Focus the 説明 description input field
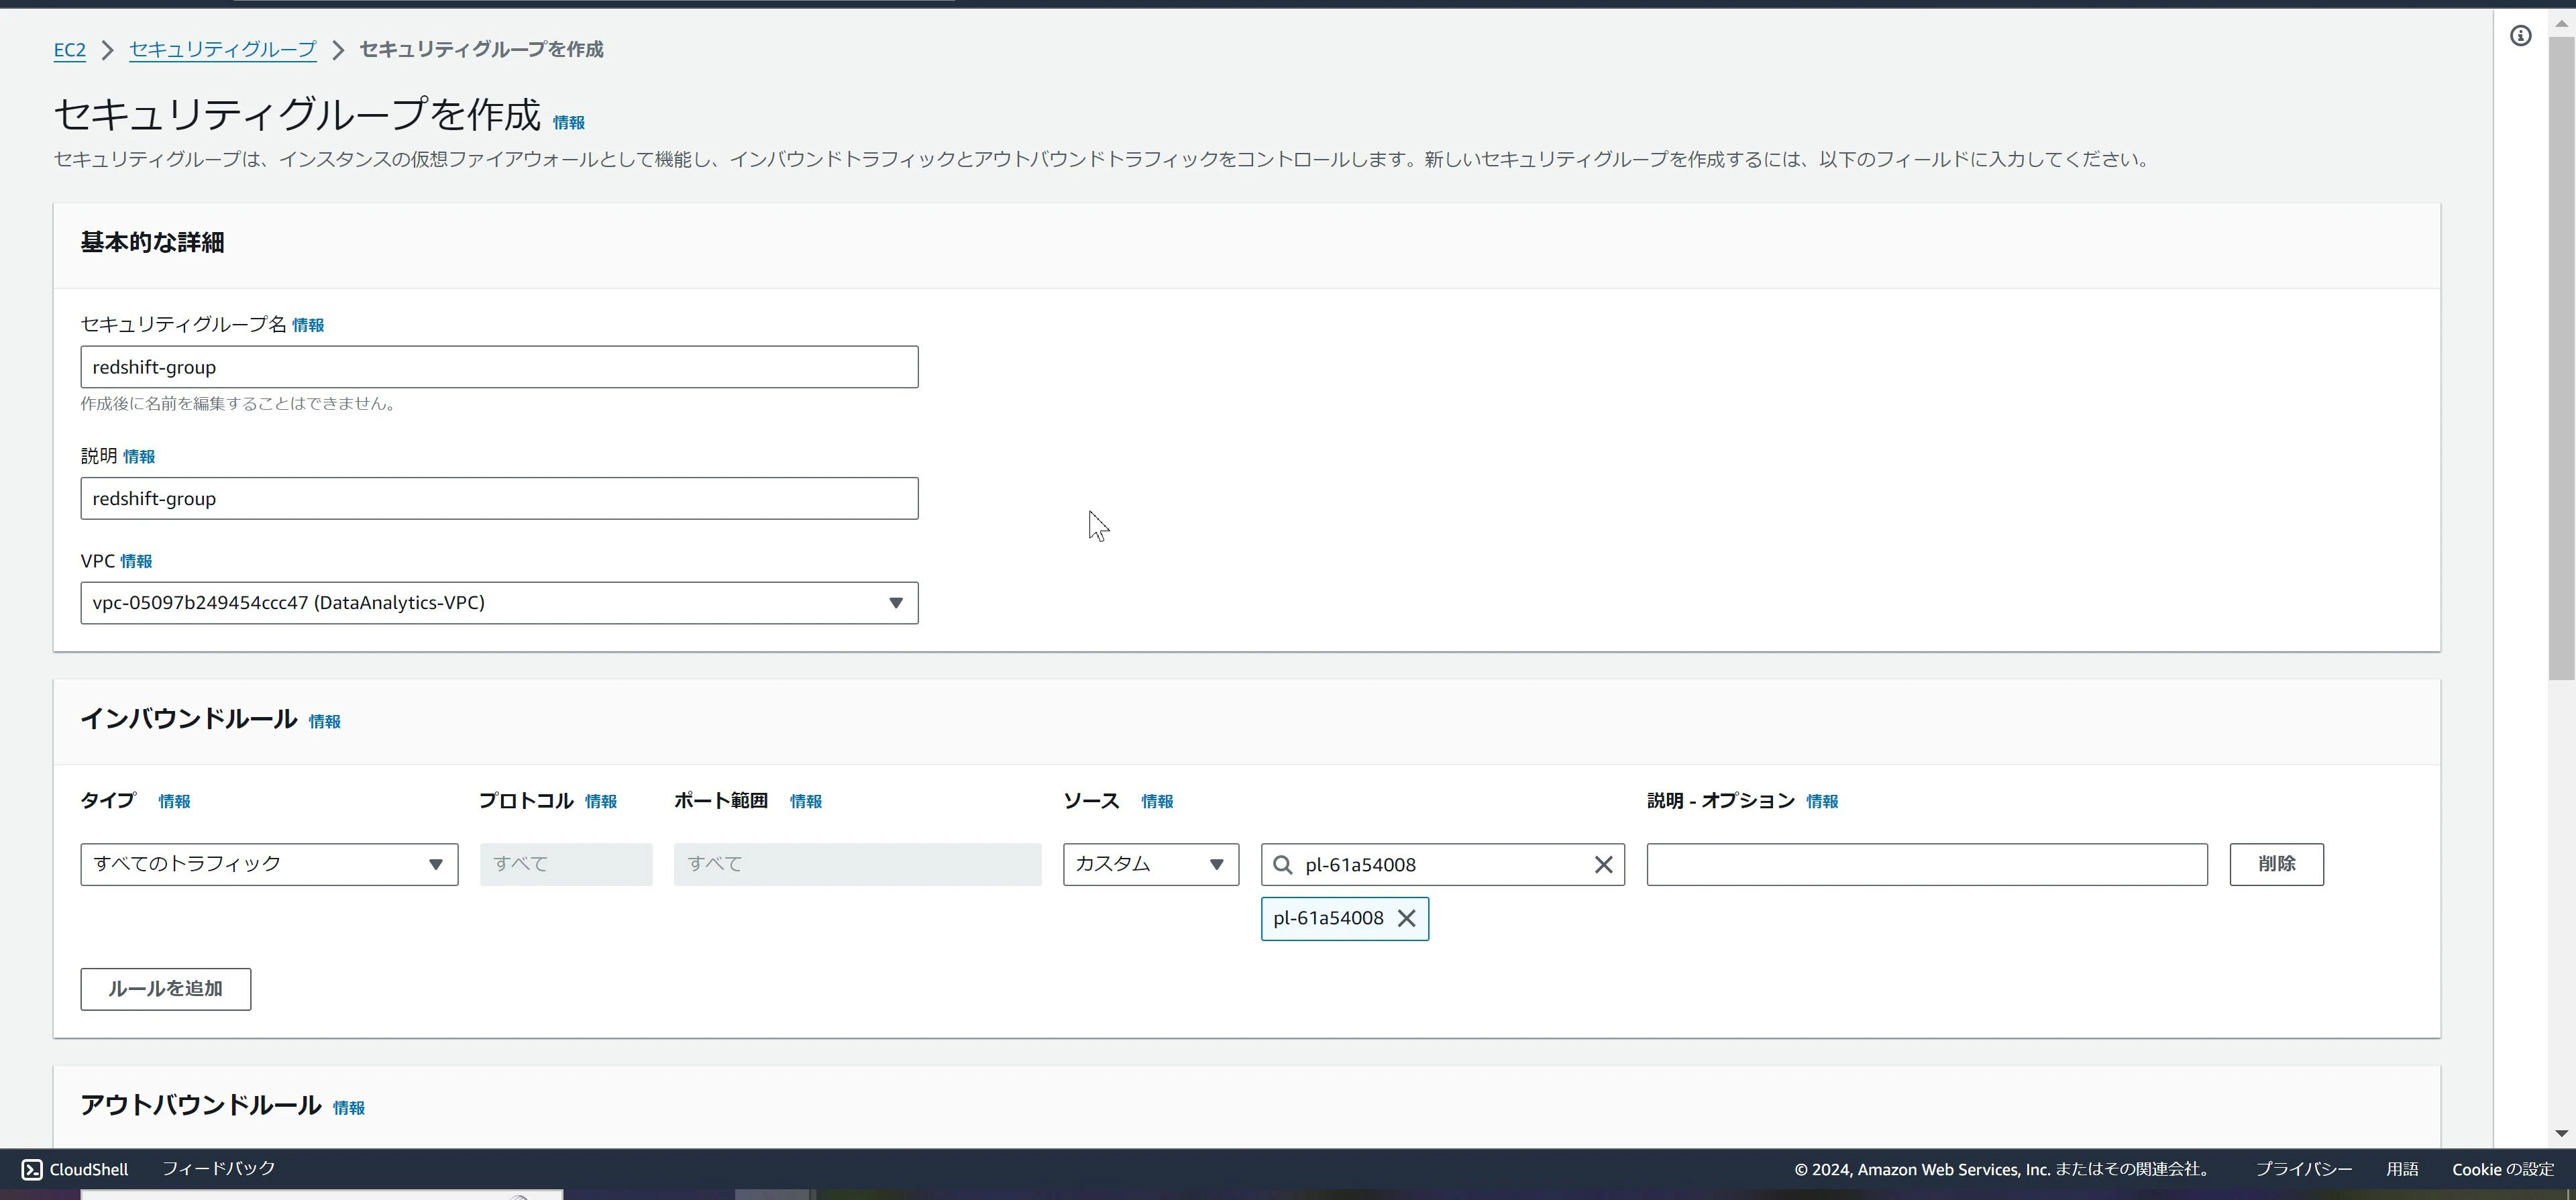The width and height of the screenshot is (2576, 1200). coord(499,498)
